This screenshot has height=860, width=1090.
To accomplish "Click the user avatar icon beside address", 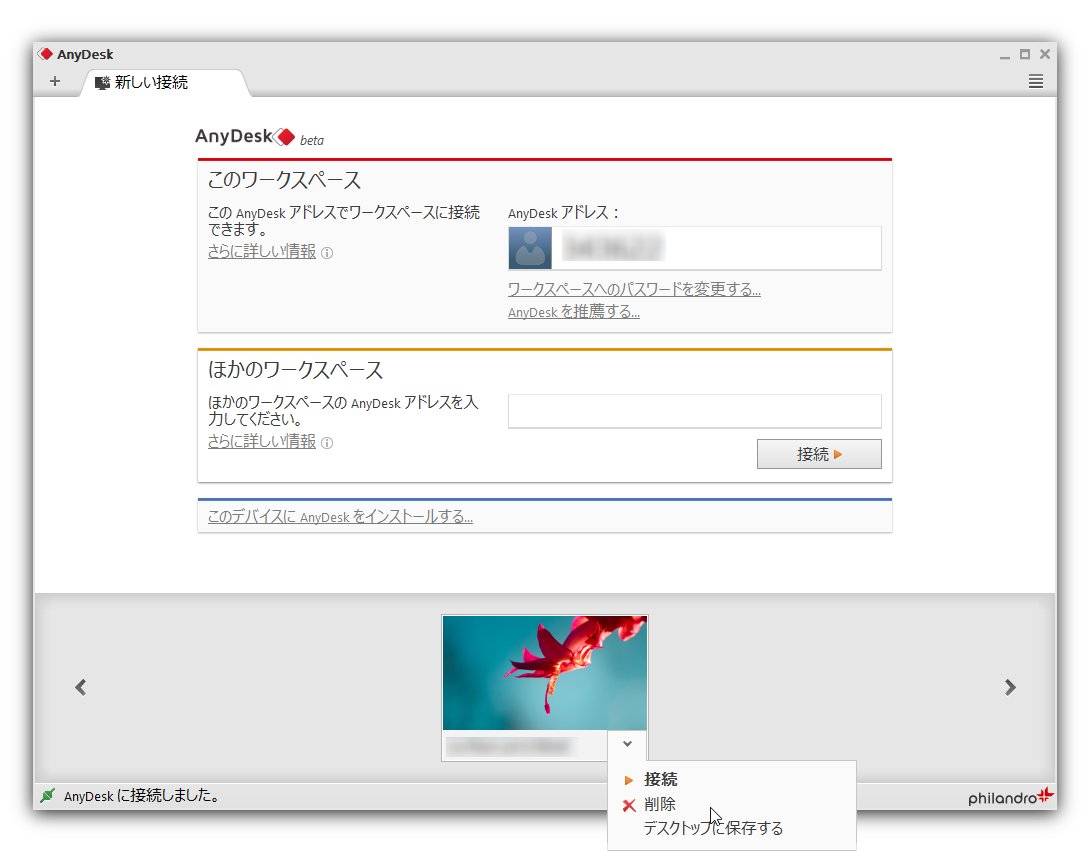I will coord(530,248).
